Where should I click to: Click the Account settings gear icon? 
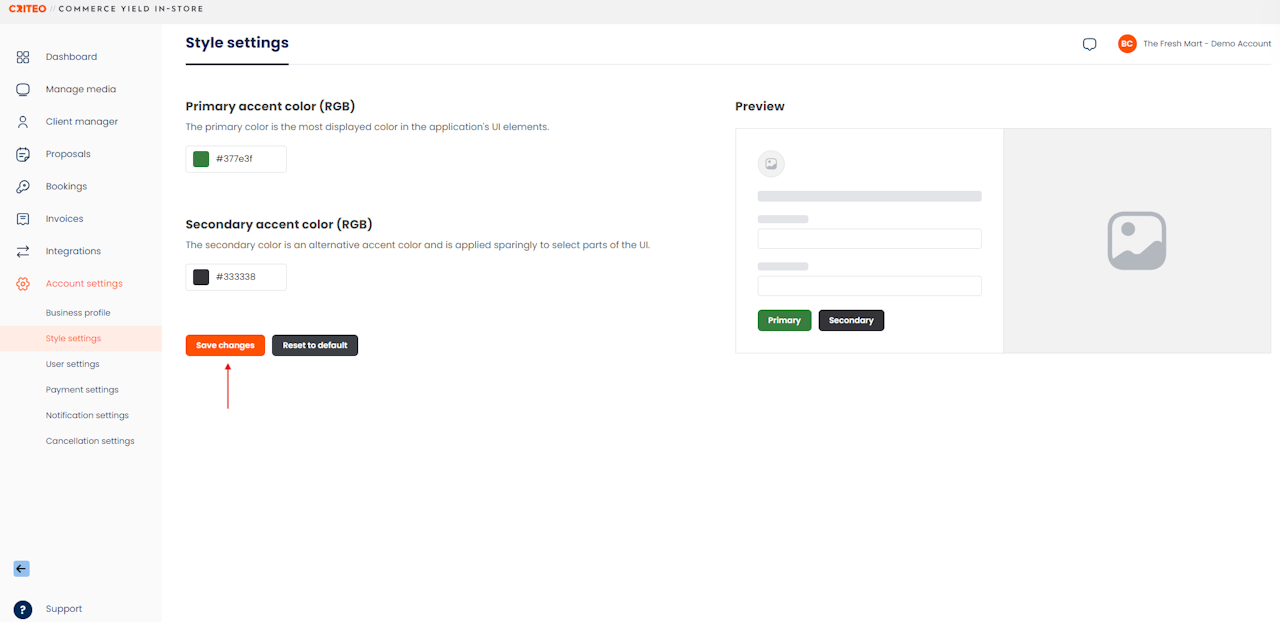23,284
